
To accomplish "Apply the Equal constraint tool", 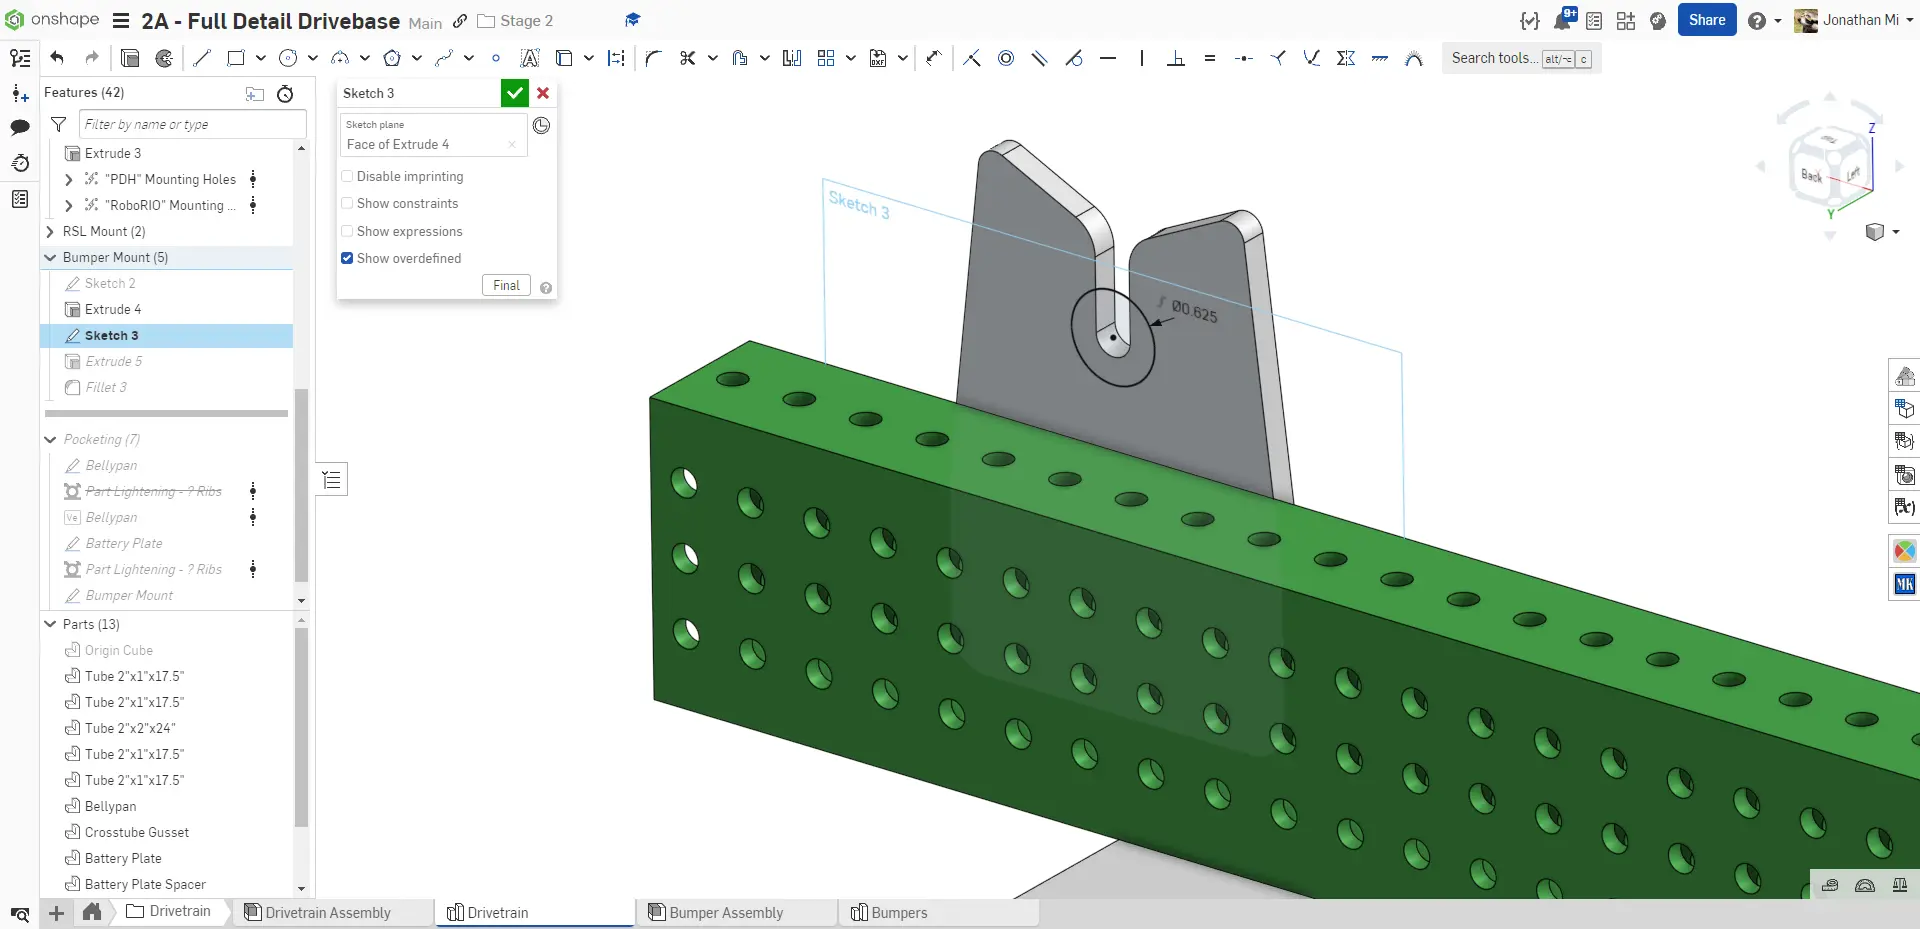I will [x=1210, y=58].
